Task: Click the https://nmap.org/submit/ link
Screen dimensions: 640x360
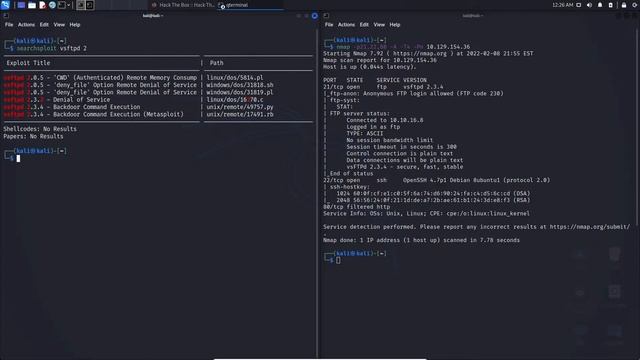Action: pos(589,227)
